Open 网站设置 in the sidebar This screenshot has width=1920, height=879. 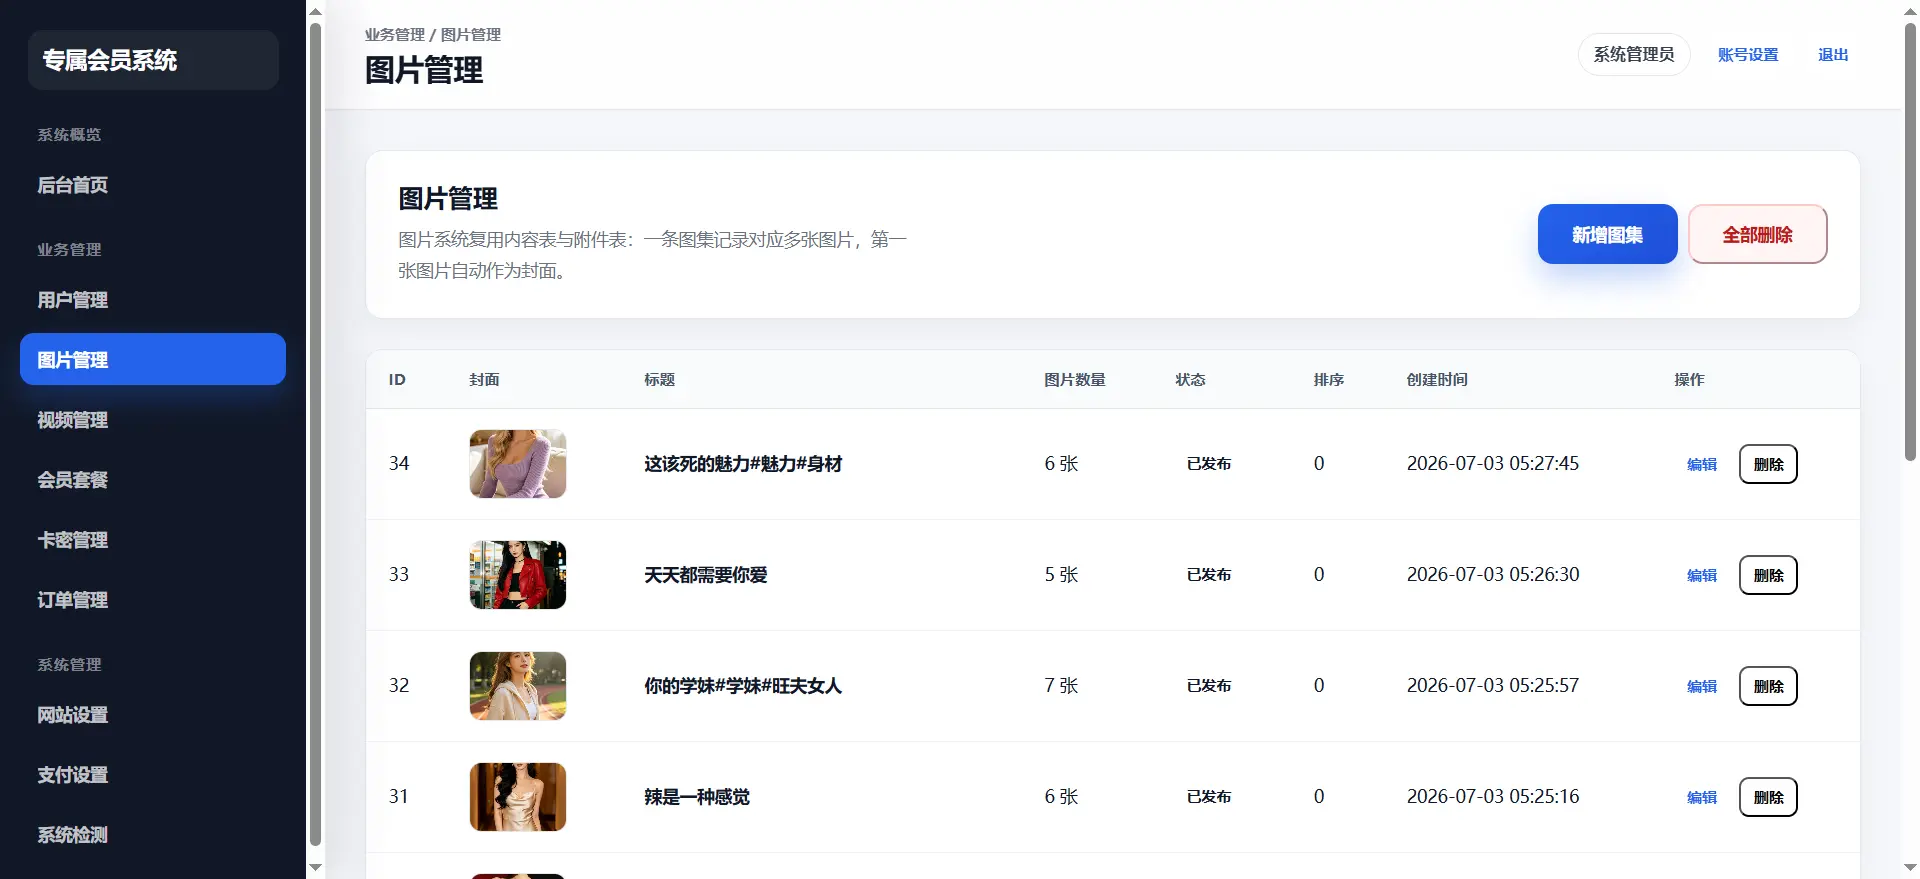[153, 715]
